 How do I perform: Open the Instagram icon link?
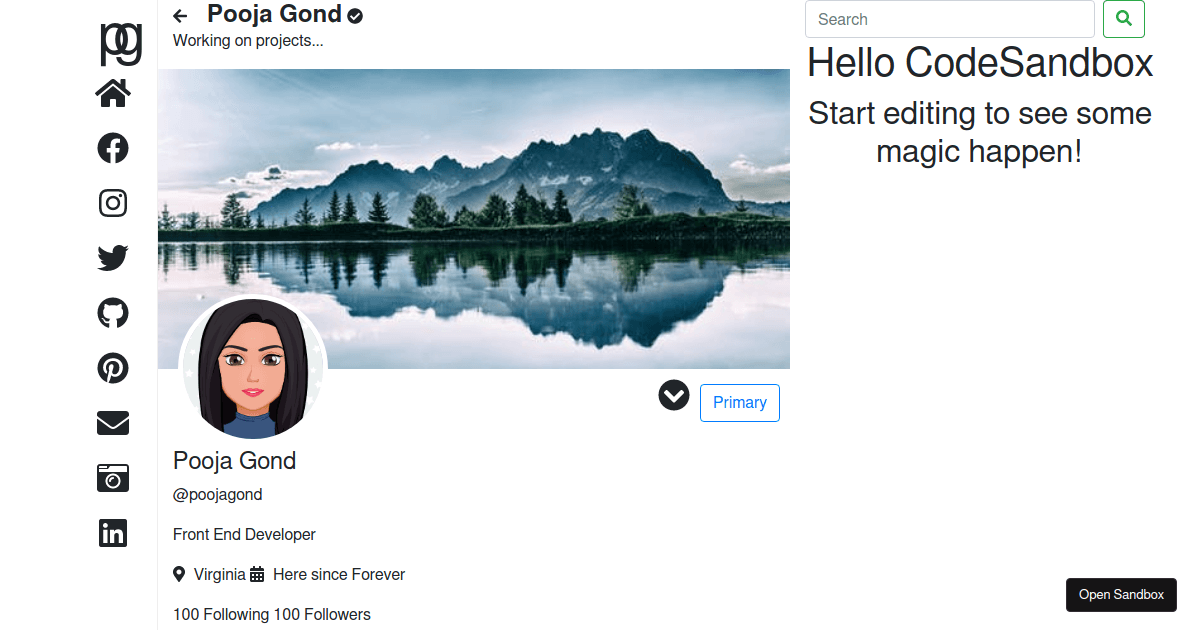point(113,203)
